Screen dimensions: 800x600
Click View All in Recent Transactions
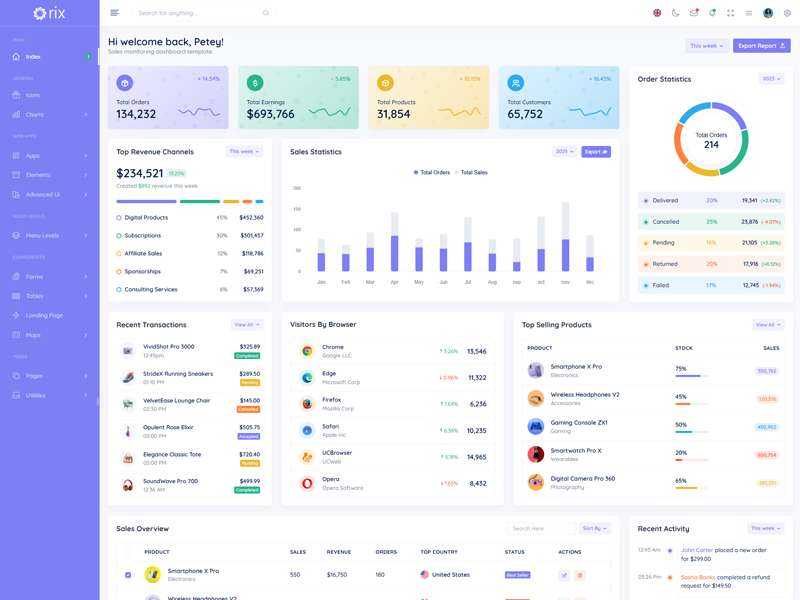coord(246,325)
